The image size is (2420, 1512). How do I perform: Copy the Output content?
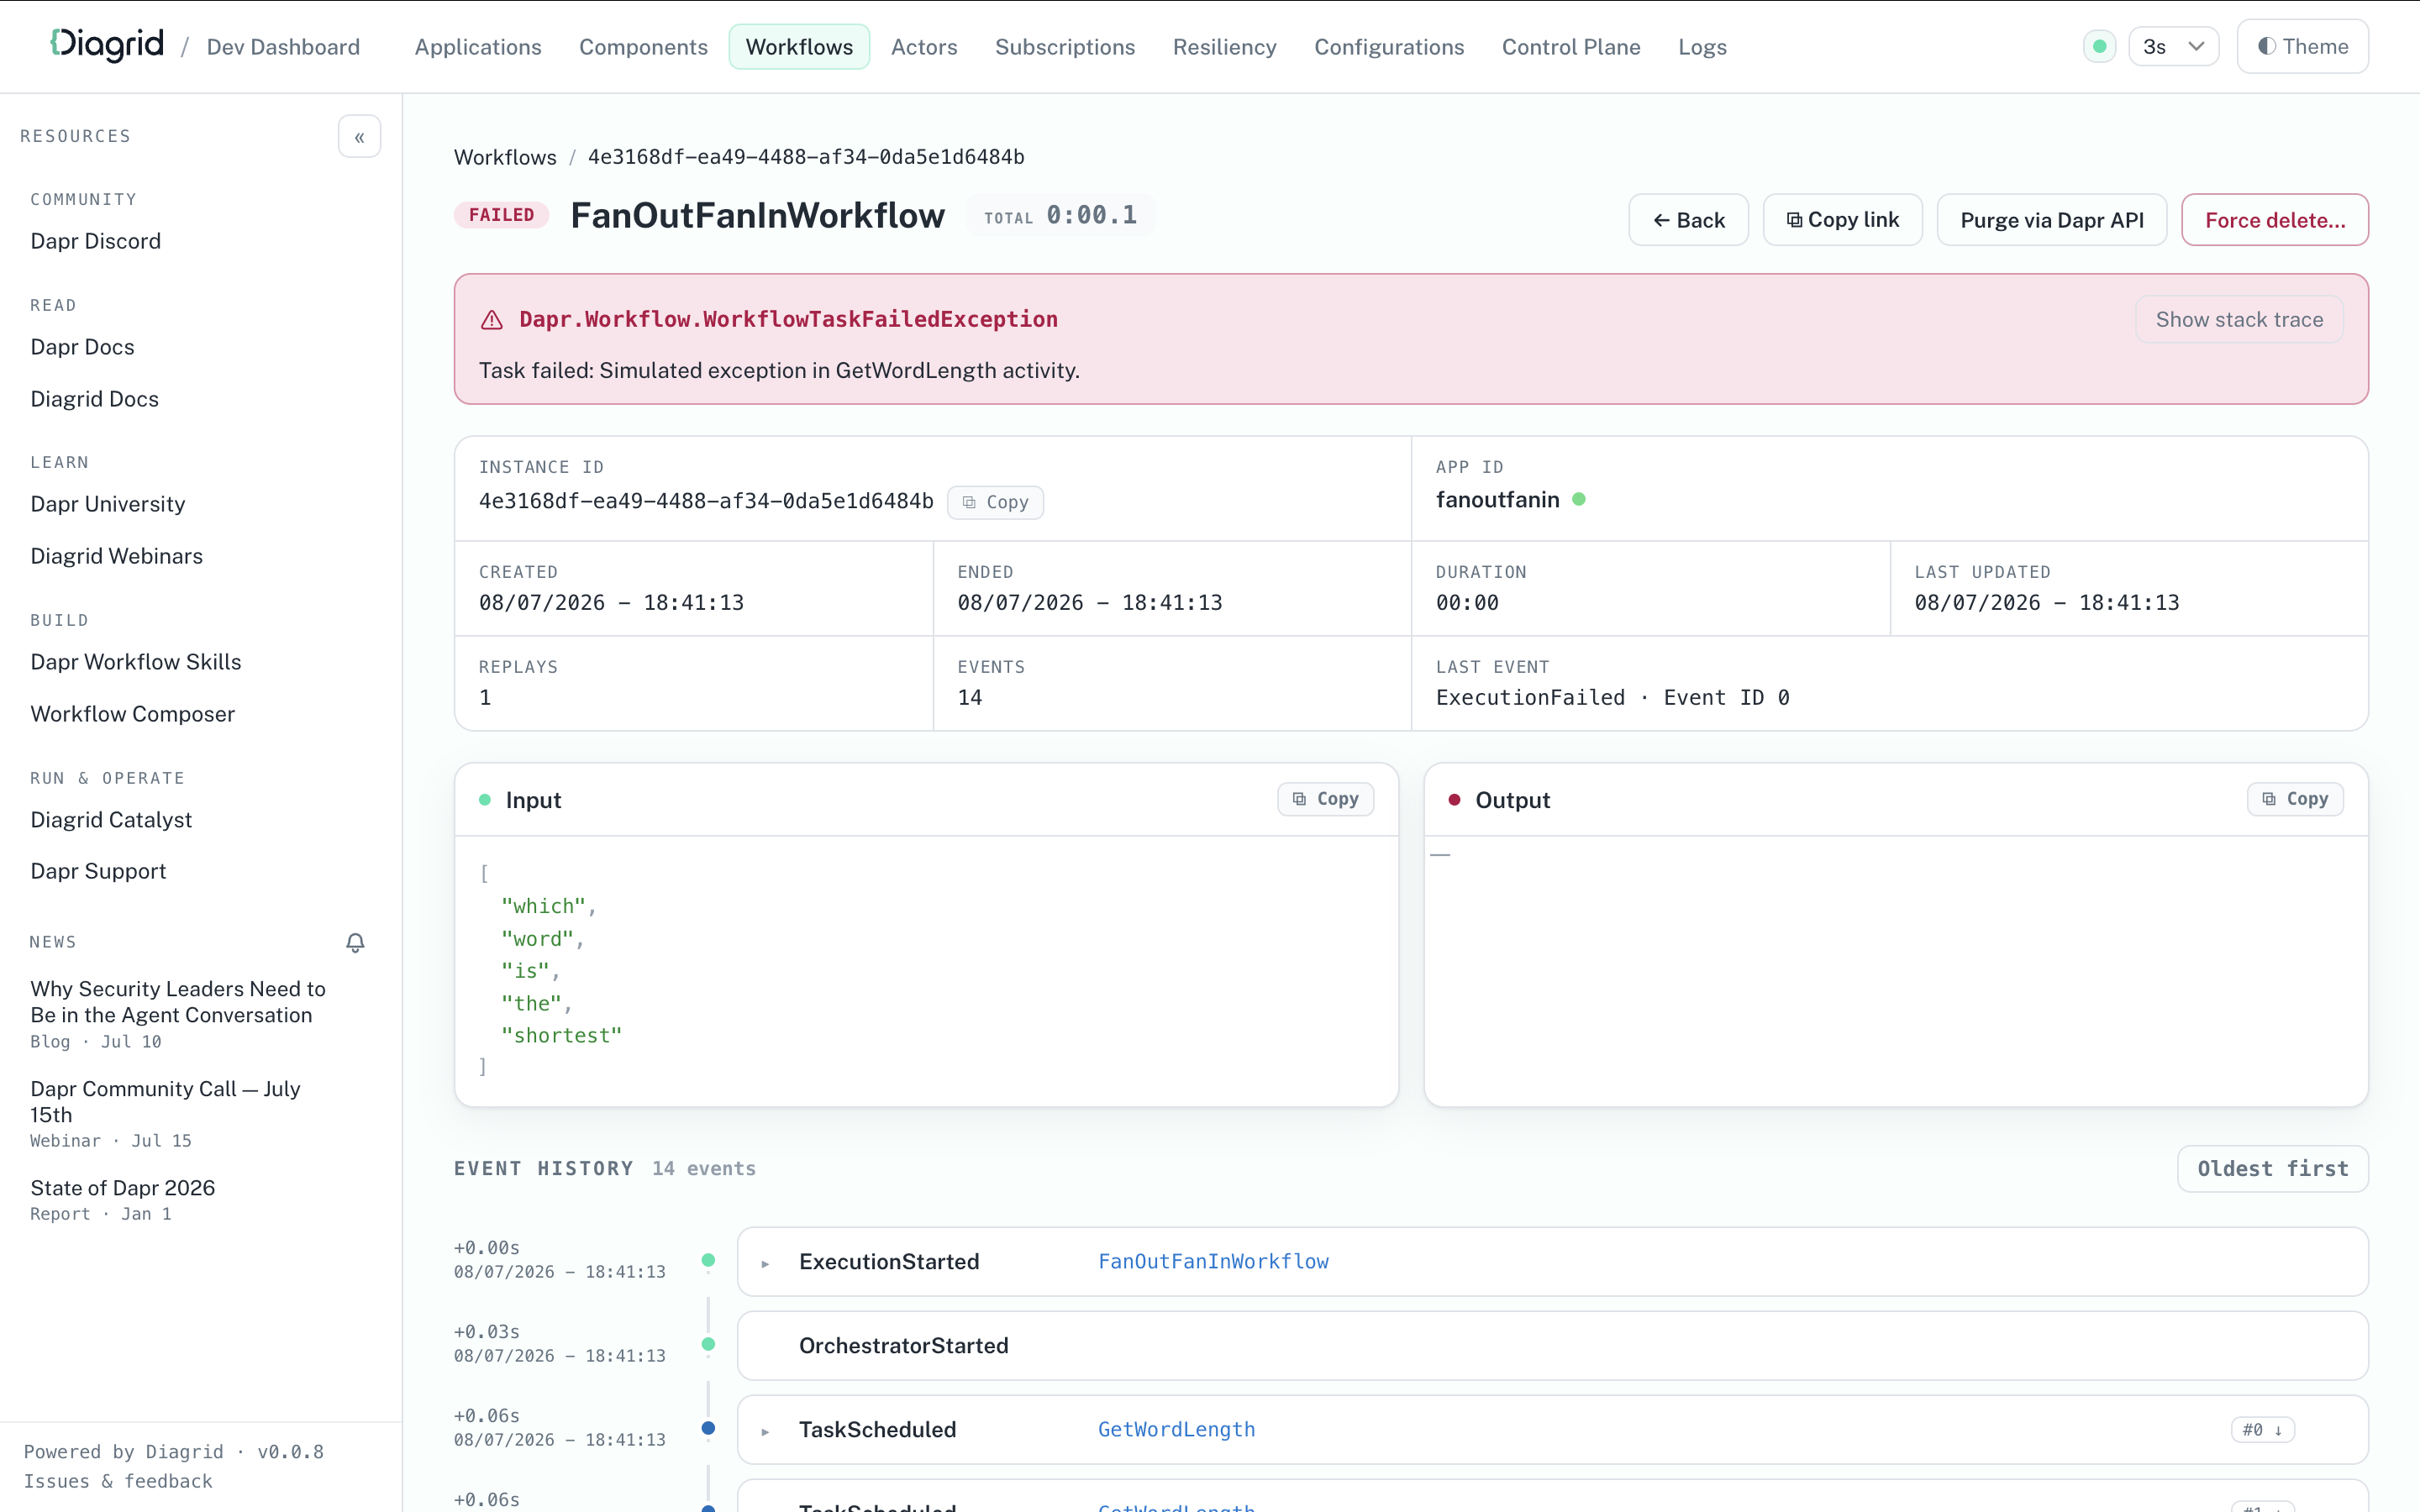[2295, 799]
